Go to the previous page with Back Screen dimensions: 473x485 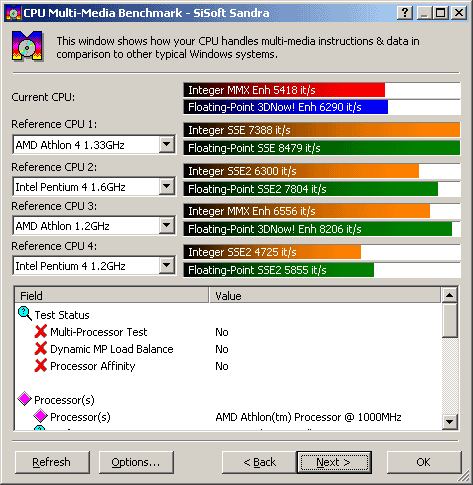click(259, 462)
